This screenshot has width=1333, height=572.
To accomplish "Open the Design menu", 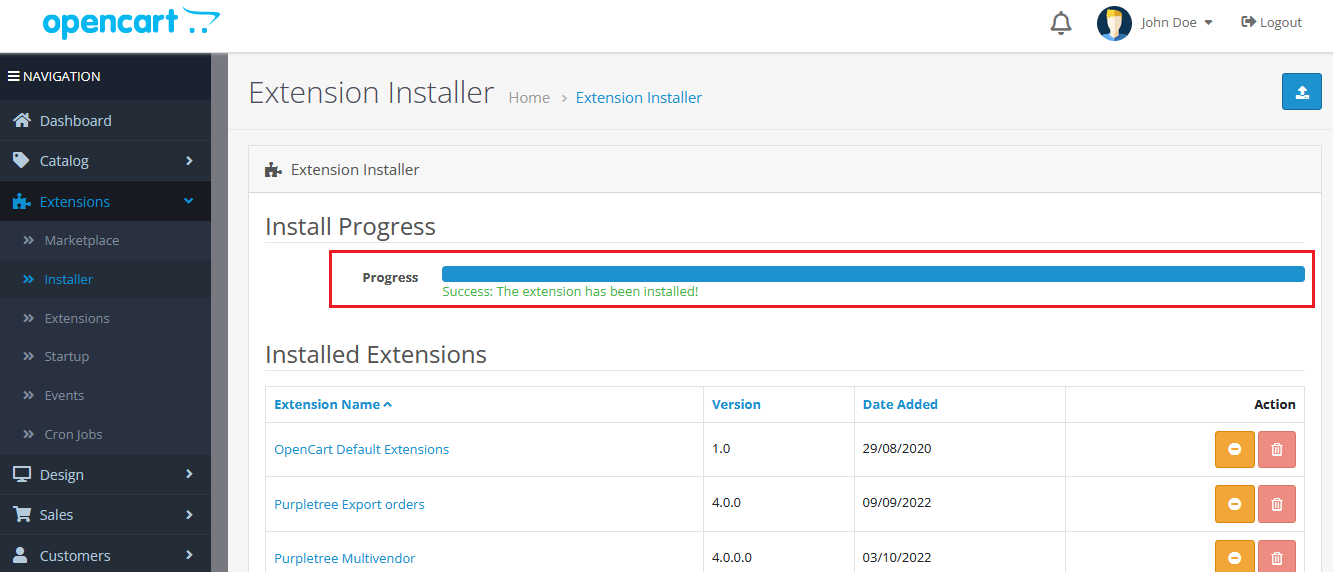I will pyautogui.click(x=105, y=475).
